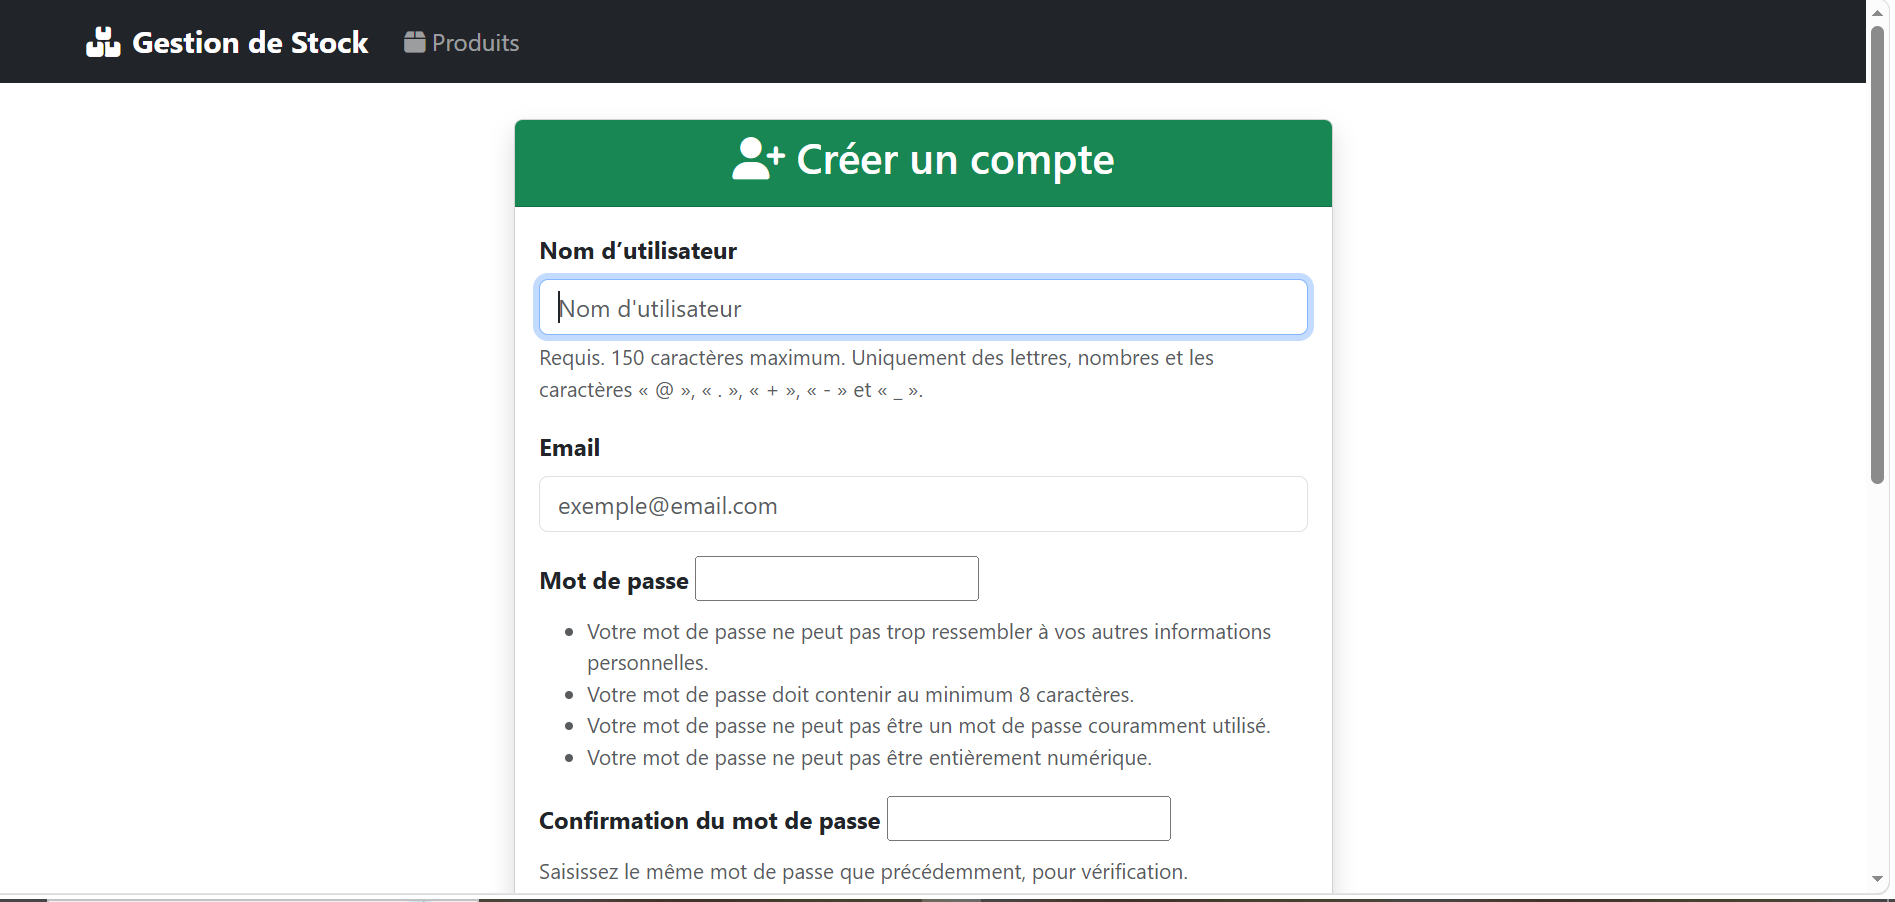This screenshot has height=902, width=1895.
Task: Click the scrollbar up arrow
Action: pyautogui.click(x=1878, y=12)
